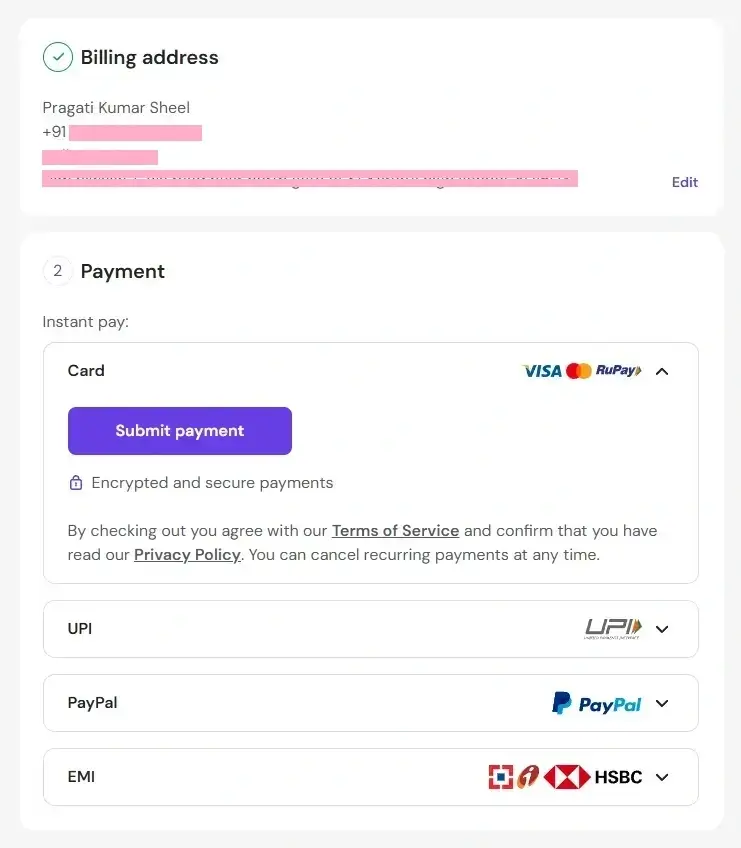Click the padlock secure payments icon
741x848 pixels.
tap(76, 482)
